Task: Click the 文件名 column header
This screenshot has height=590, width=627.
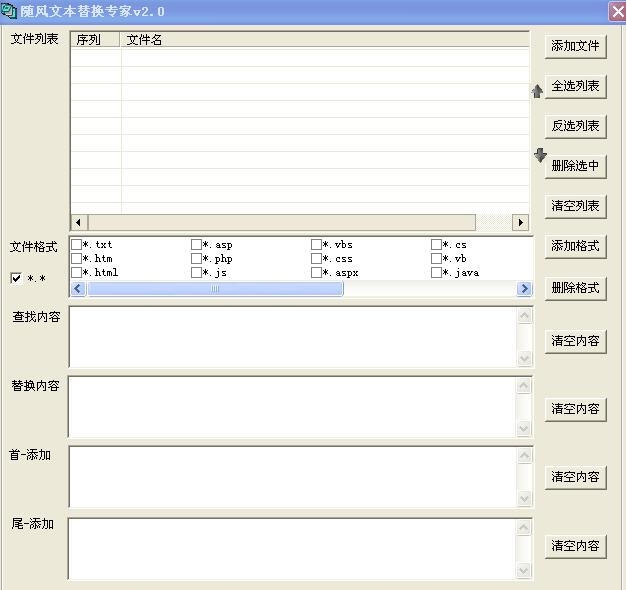Action: (x=325, y=40)
